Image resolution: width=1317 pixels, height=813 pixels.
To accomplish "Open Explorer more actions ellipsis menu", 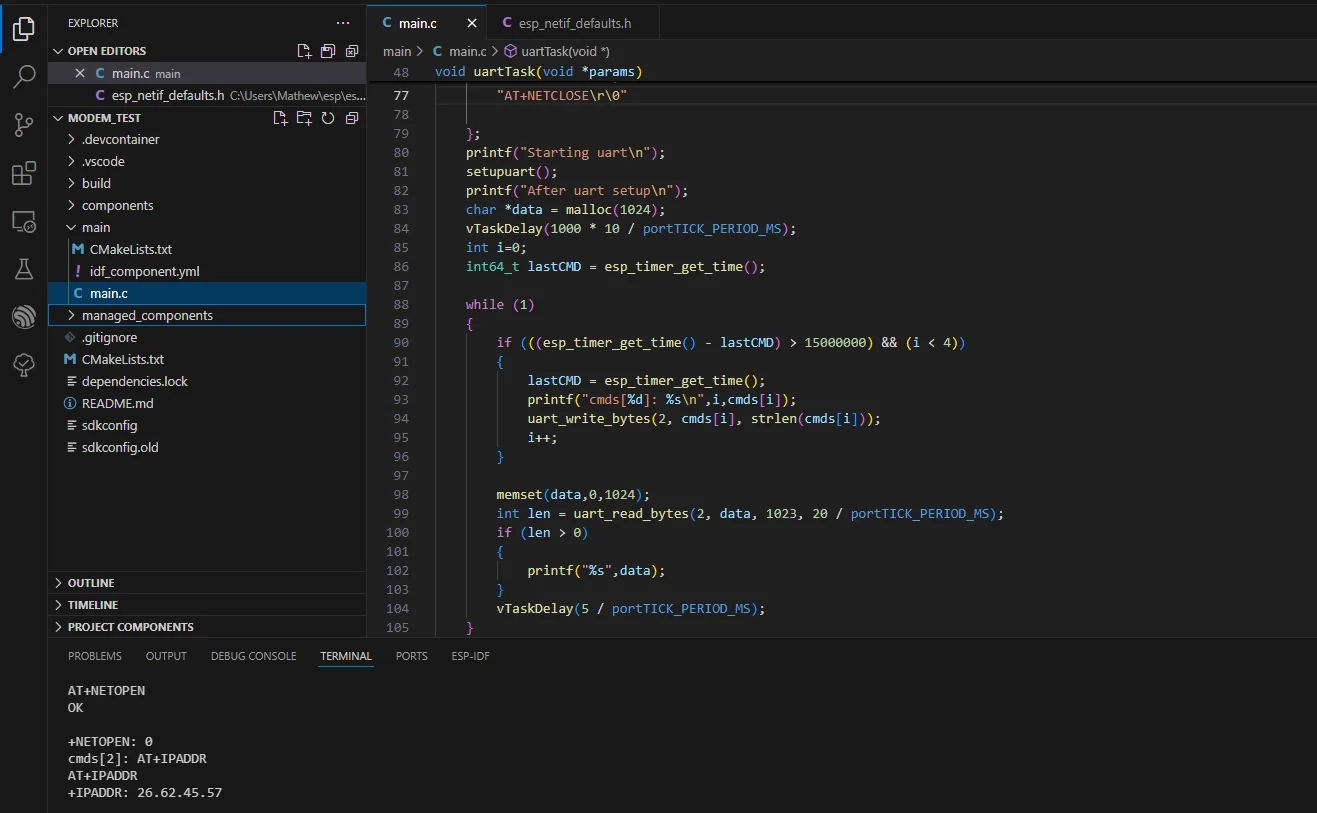I will [x=343, y=22].
